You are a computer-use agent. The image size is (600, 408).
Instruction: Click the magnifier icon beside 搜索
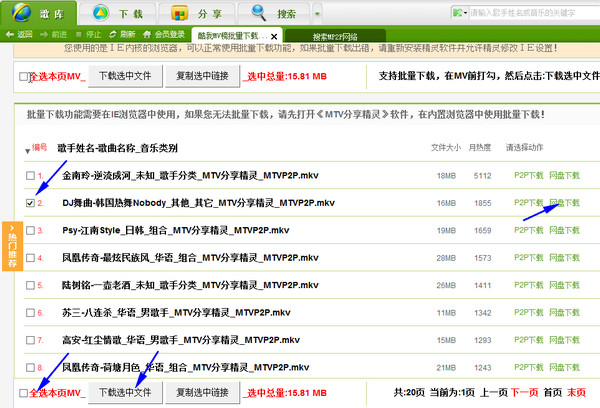point(258,13)
